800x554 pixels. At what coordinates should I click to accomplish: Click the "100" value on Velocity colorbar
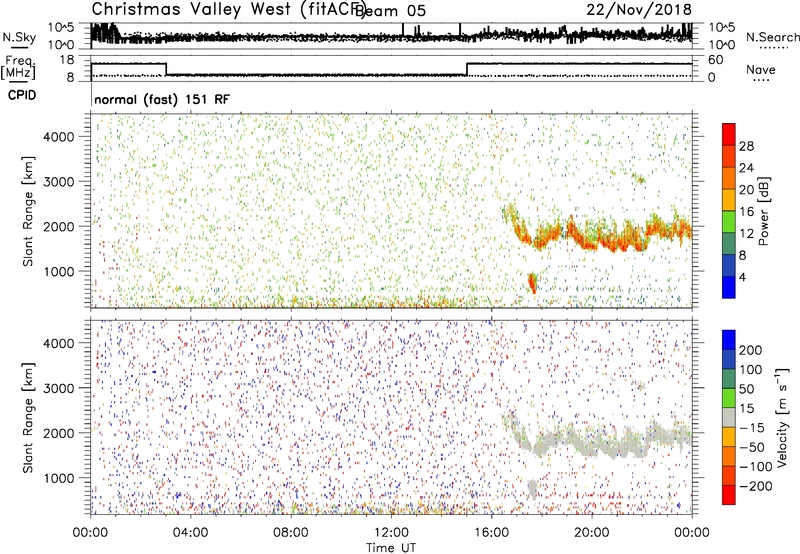751,370
